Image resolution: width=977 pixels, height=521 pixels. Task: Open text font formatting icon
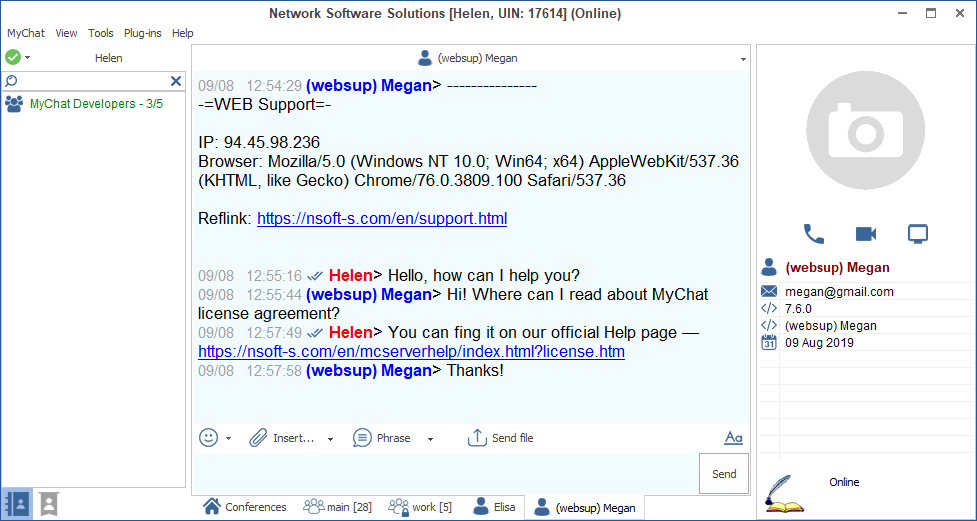click(733, 438)
